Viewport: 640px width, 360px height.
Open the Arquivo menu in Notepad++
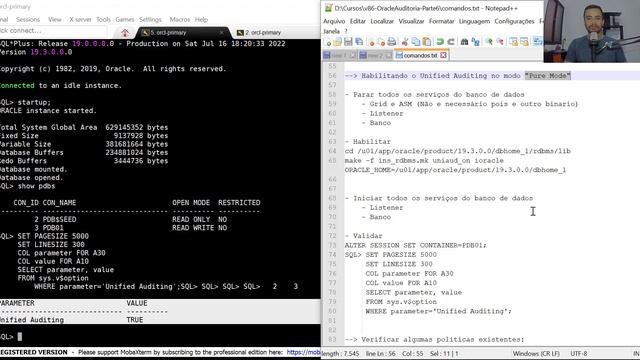click(334, 21)
